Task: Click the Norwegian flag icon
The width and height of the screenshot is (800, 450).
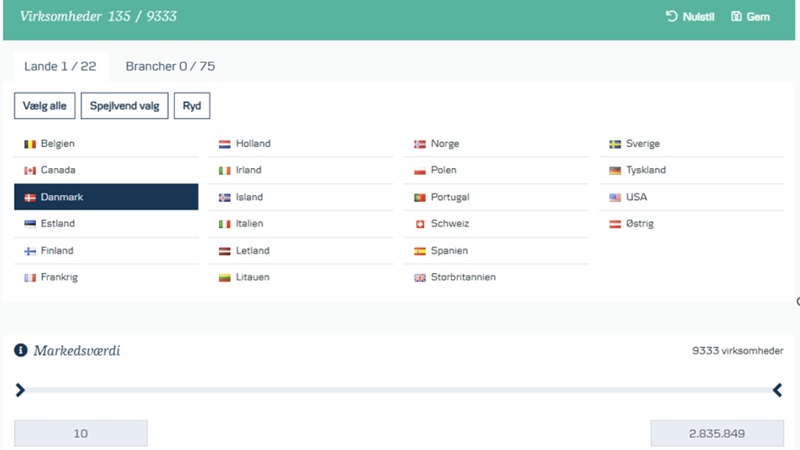Action: point(420,144)
